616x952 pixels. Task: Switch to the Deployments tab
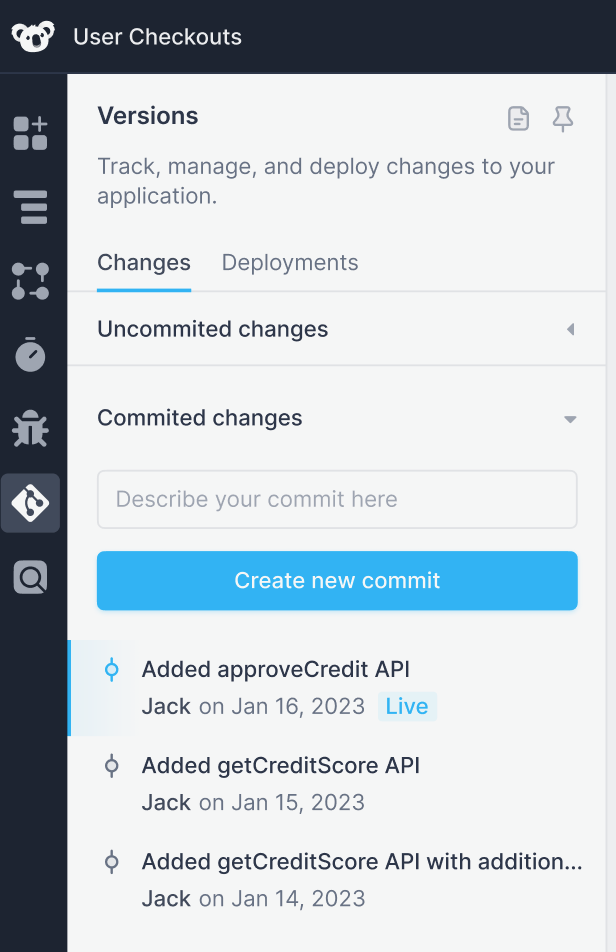click(x=289, y=262)
